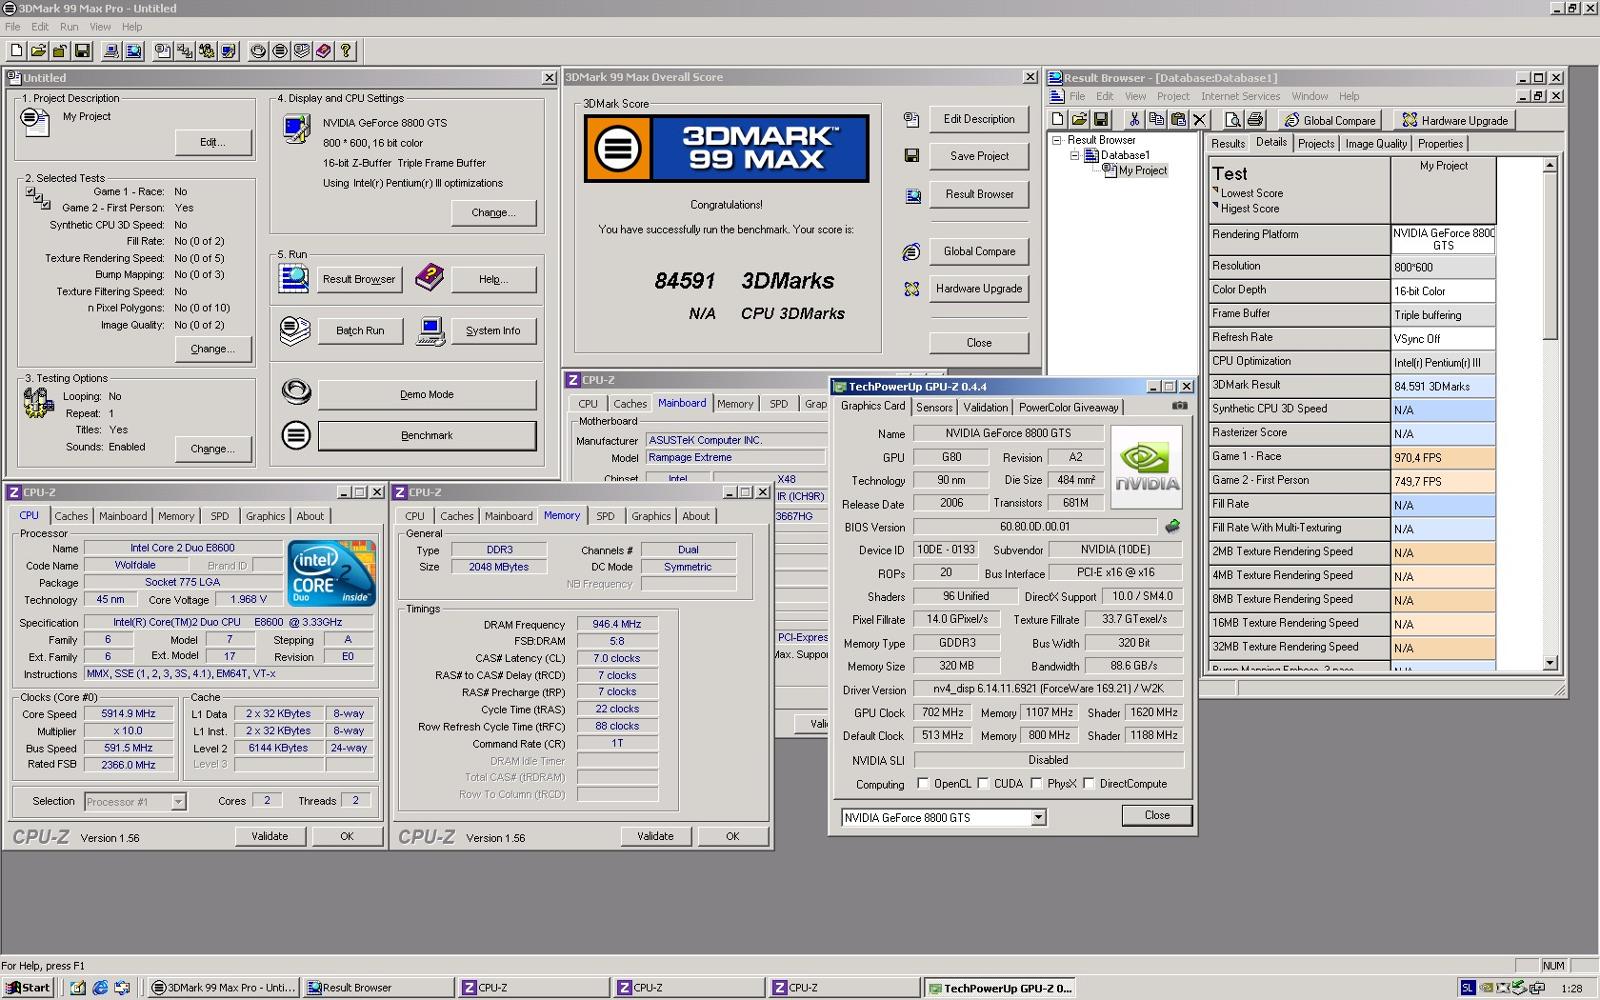Viewport: 1600px width, 1000px height.
Task: Switch to the Sensors tab in GPU-Z
Action: click(x=934, y=407)
